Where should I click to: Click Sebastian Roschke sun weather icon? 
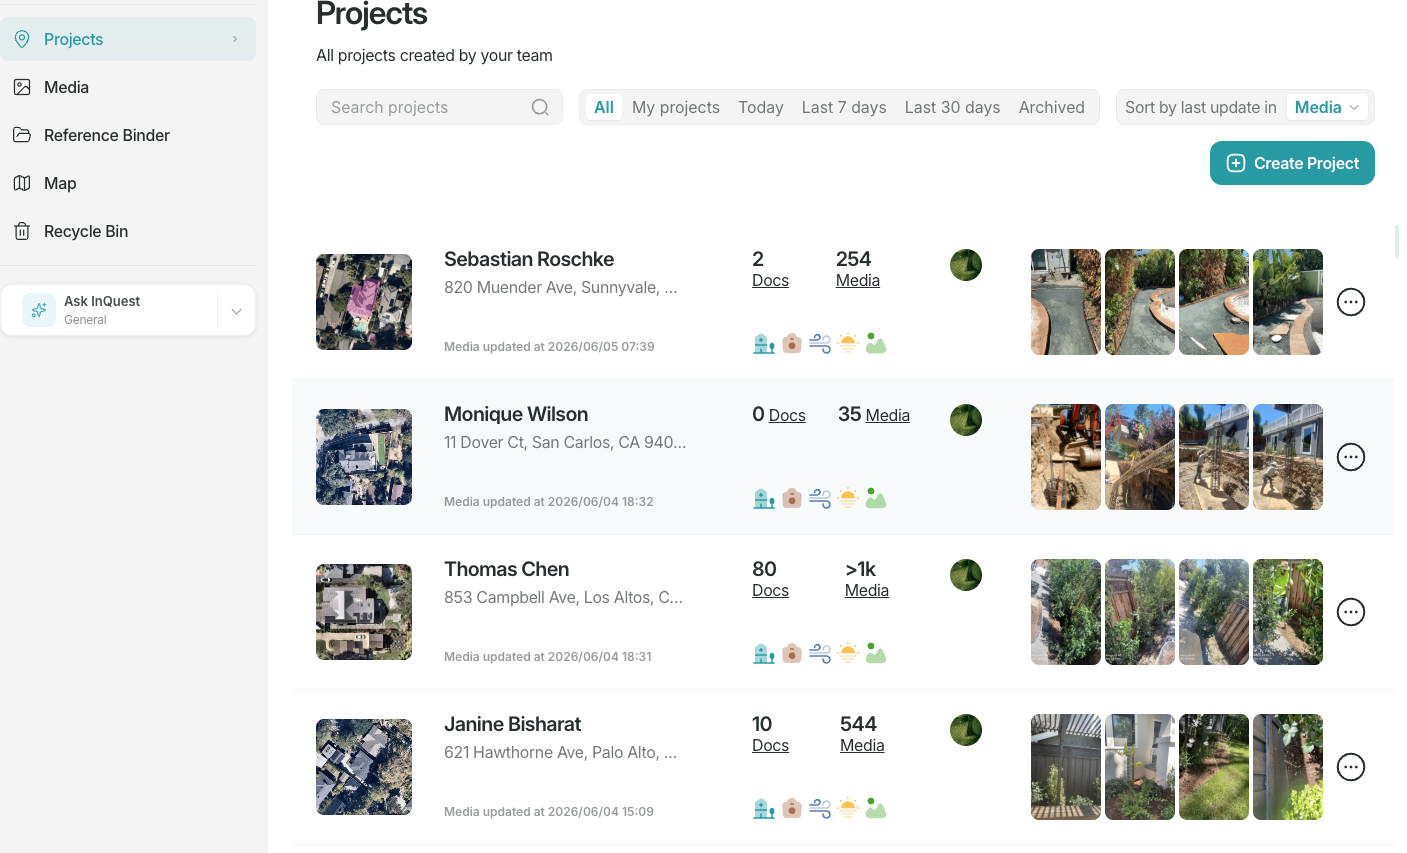click(848, 344)
